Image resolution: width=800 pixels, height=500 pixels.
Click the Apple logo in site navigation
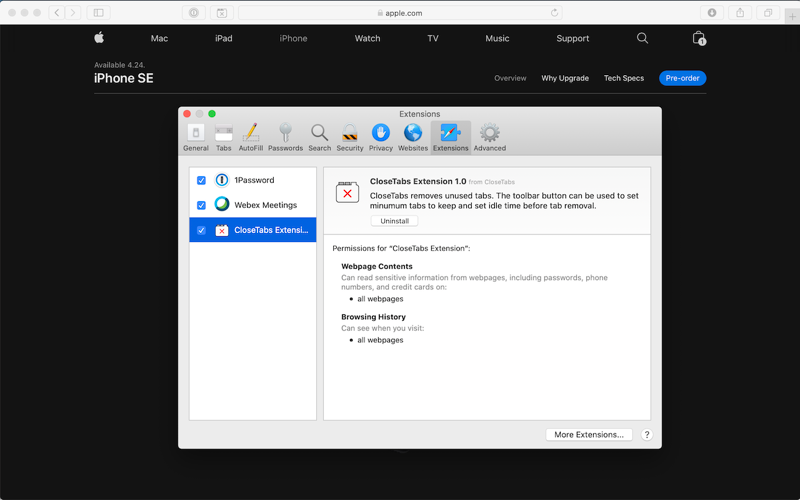pyautogui.click(x=99, y=37)
